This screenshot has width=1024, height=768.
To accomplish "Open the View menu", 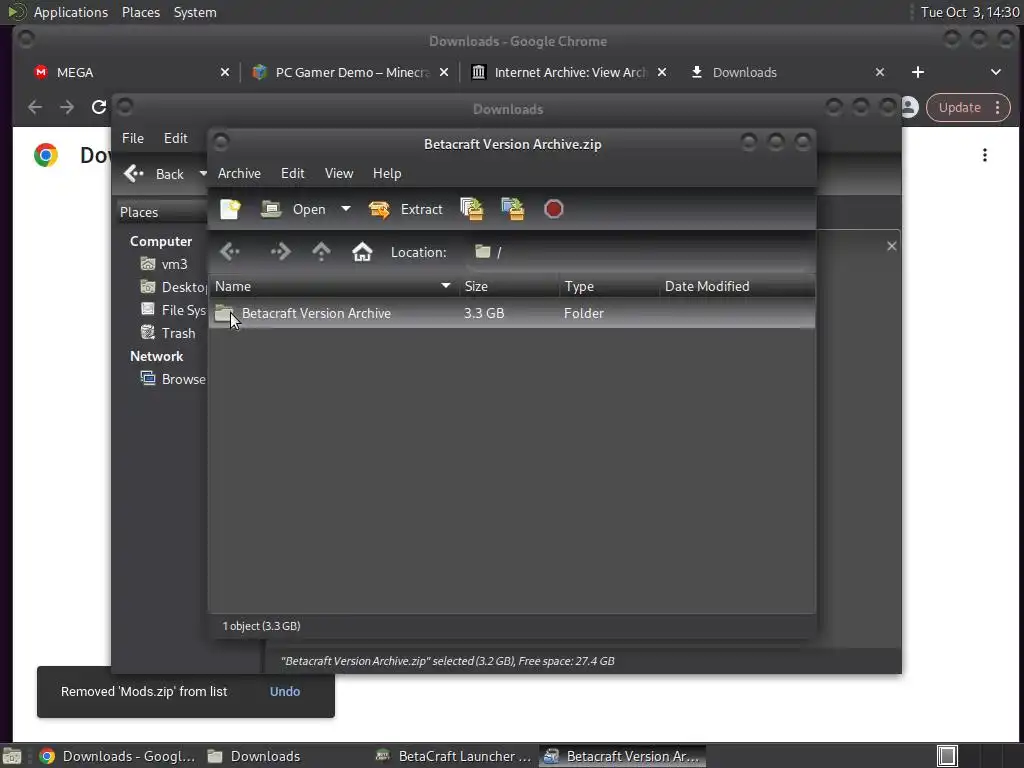I will click(339, 174).
